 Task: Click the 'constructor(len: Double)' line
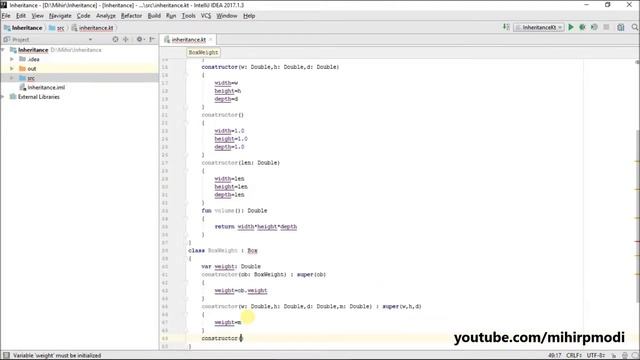241,163
